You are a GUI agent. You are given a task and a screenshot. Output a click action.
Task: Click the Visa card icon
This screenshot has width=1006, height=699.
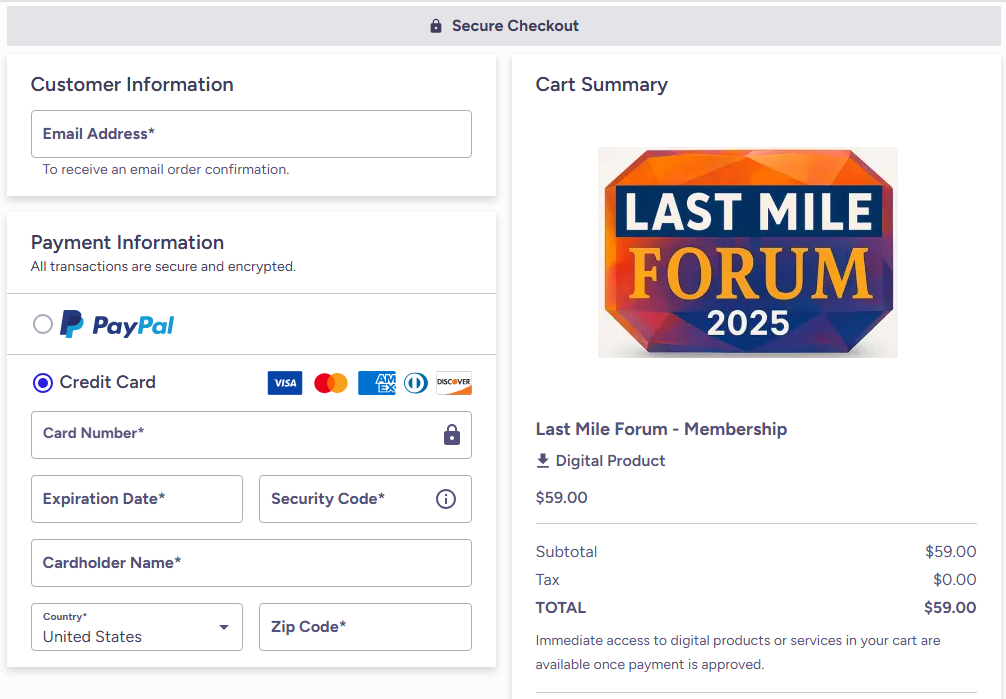pos(285,383)
